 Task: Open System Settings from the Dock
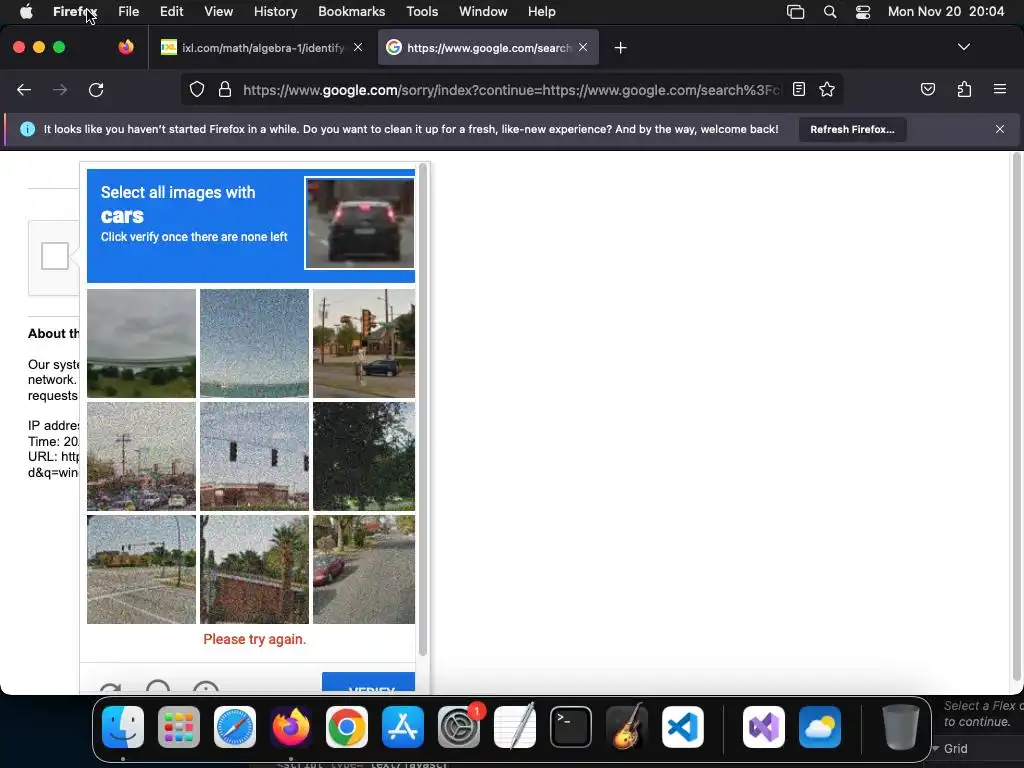[459, 727]
